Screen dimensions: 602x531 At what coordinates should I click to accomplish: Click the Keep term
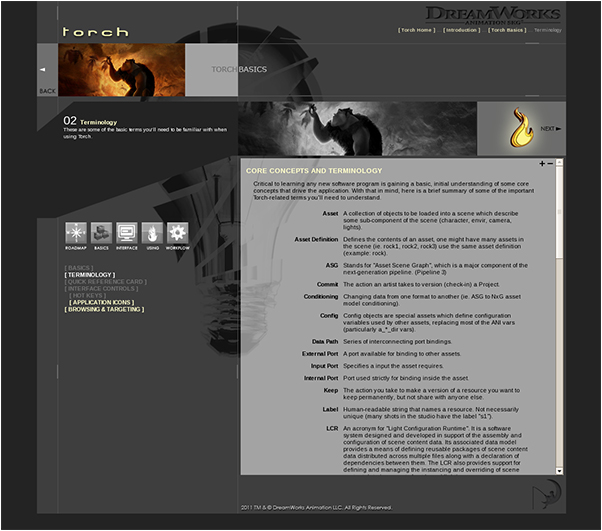[x=331, y=390]
